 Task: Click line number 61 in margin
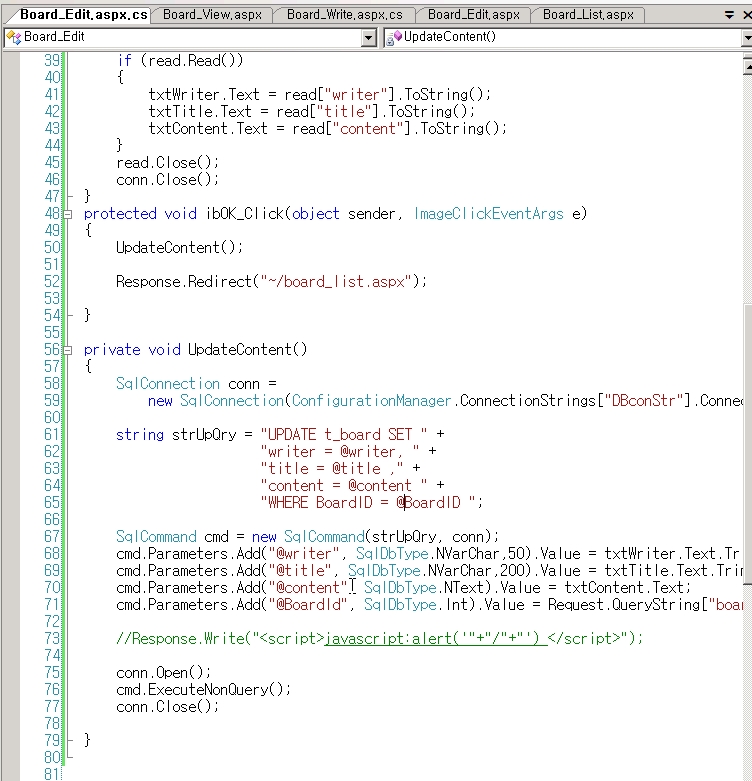click(x=52, y=434)
